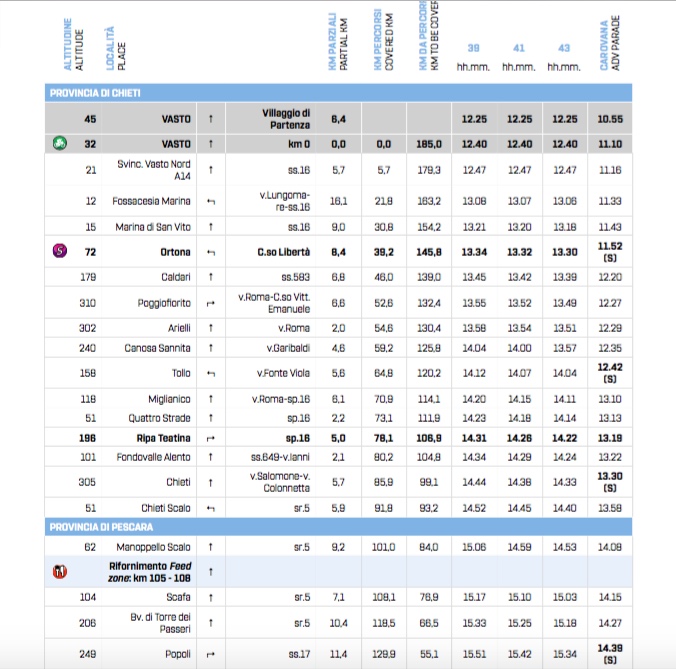This screenshot has height=669, width=676.
Task: Click the straight arrow in Manoppello Scalo row
Action: (211, 547)
